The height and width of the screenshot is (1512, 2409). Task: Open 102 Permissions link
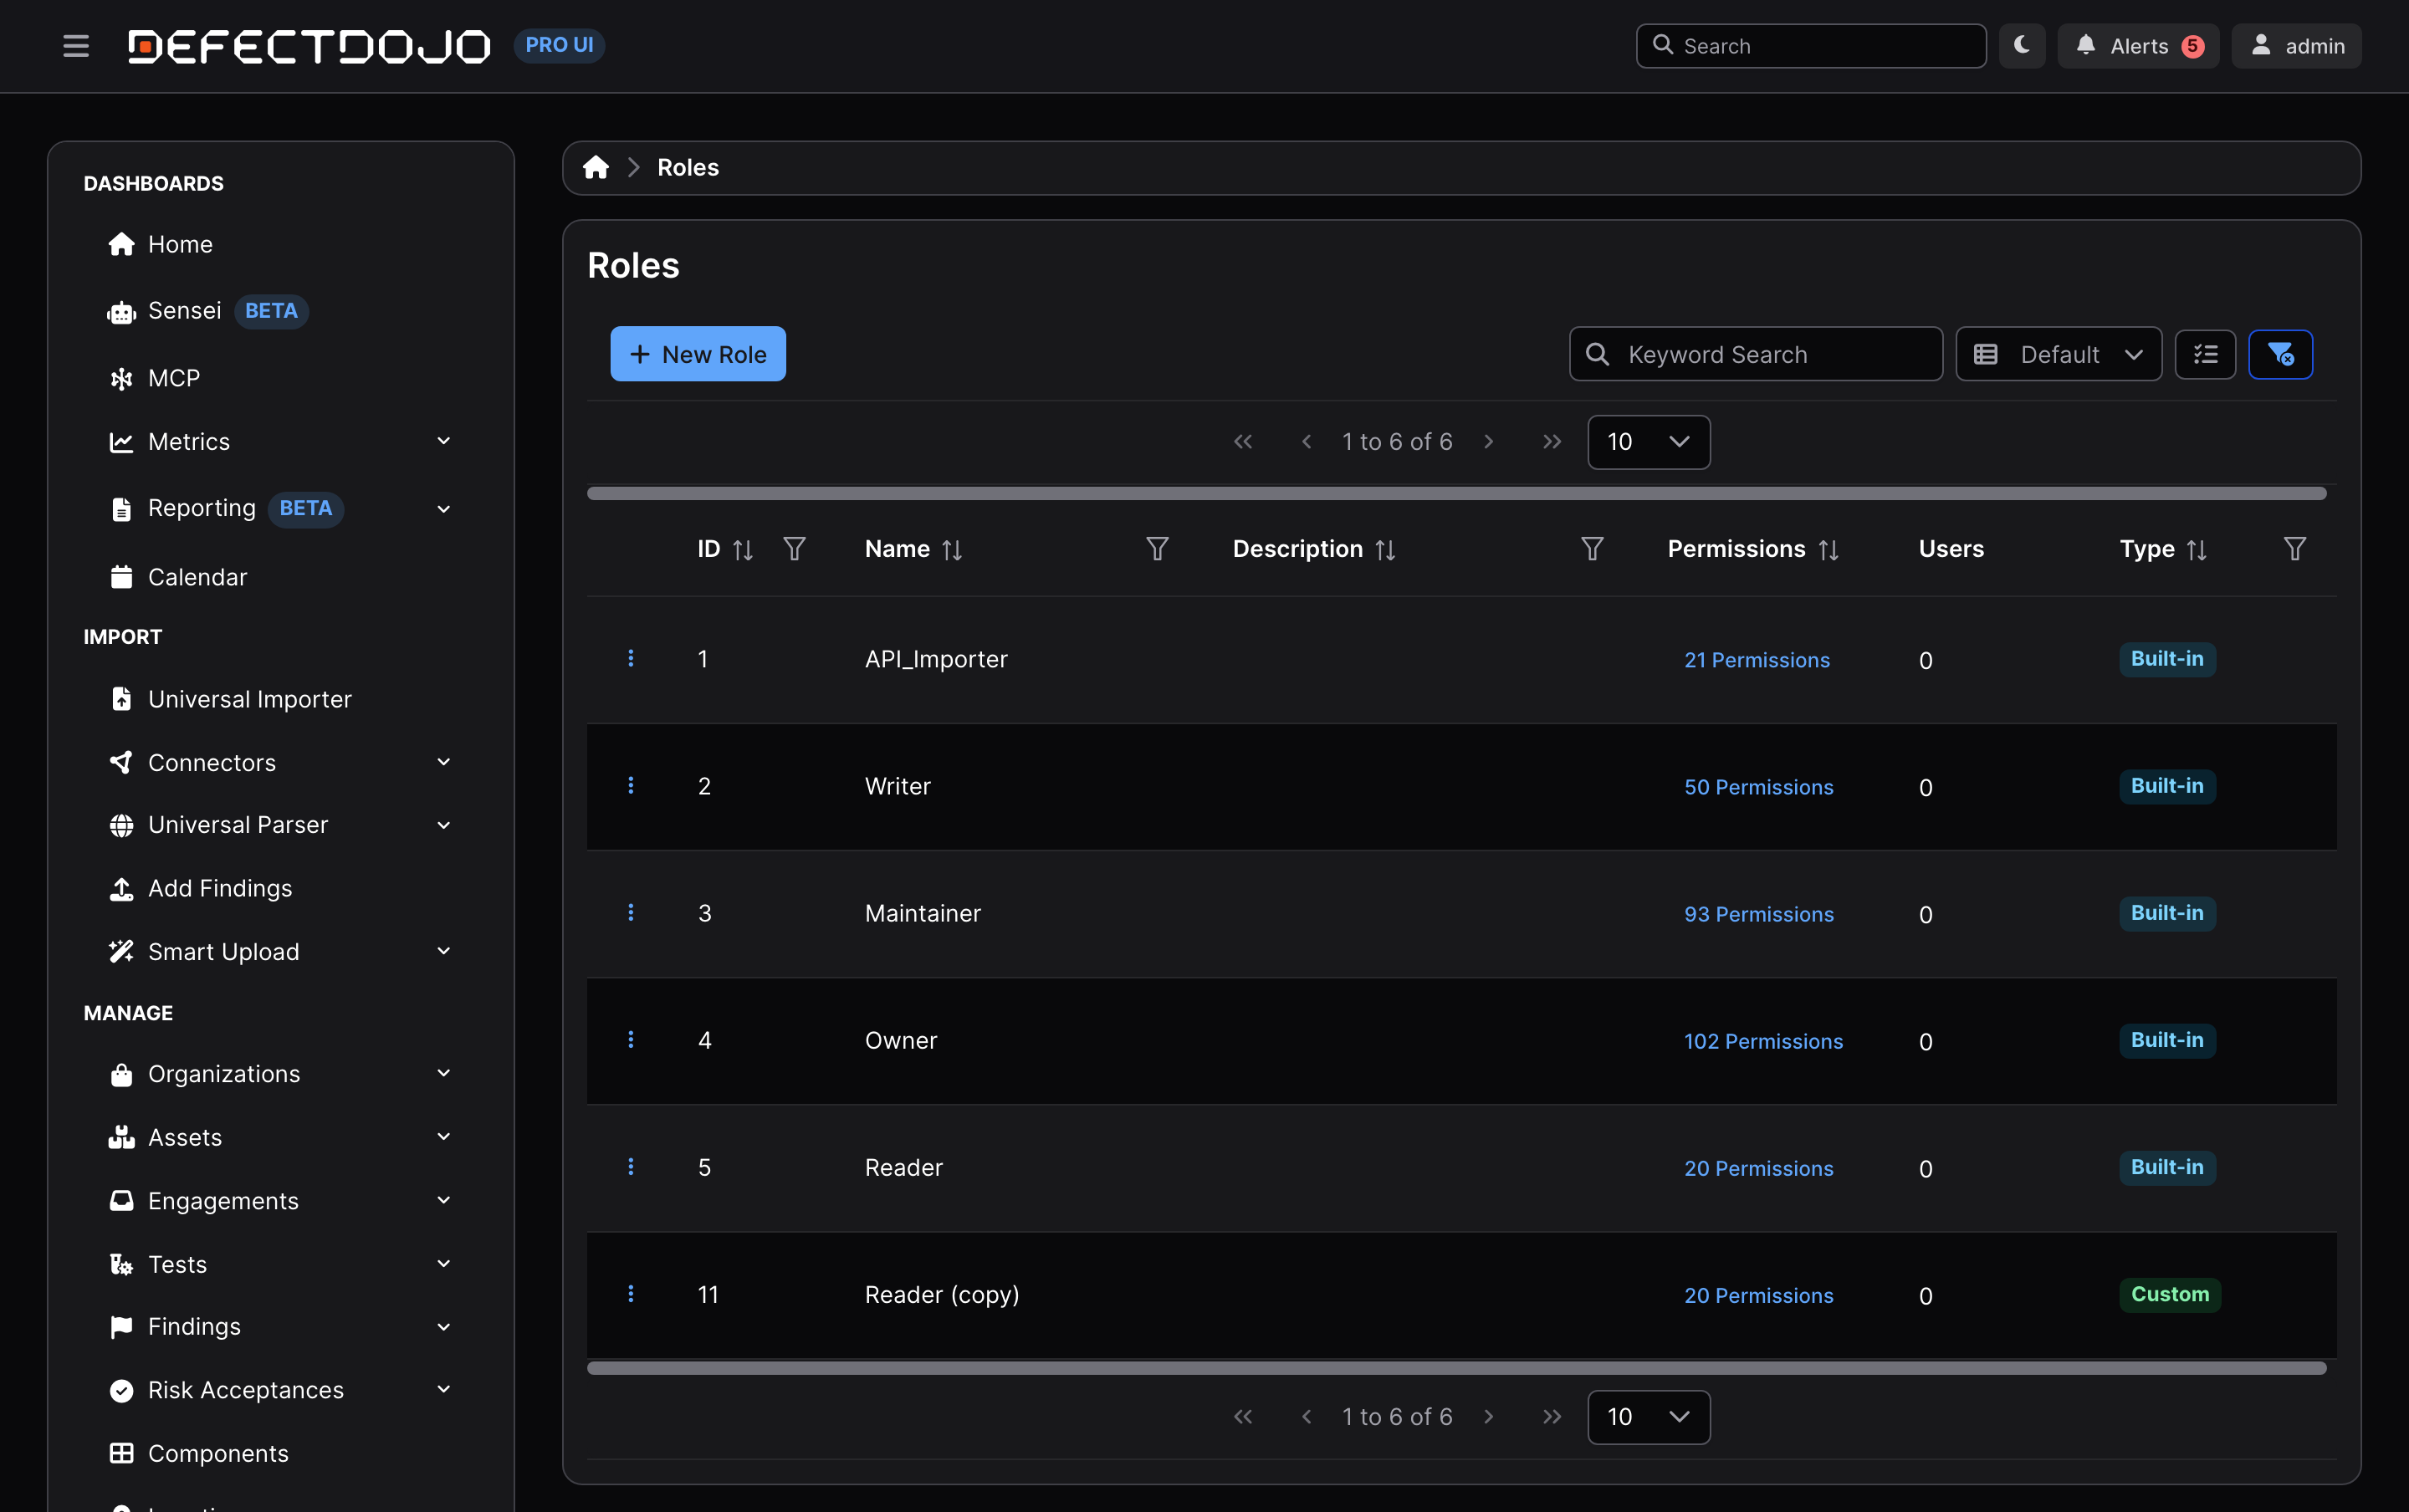coord(1763,1041)
